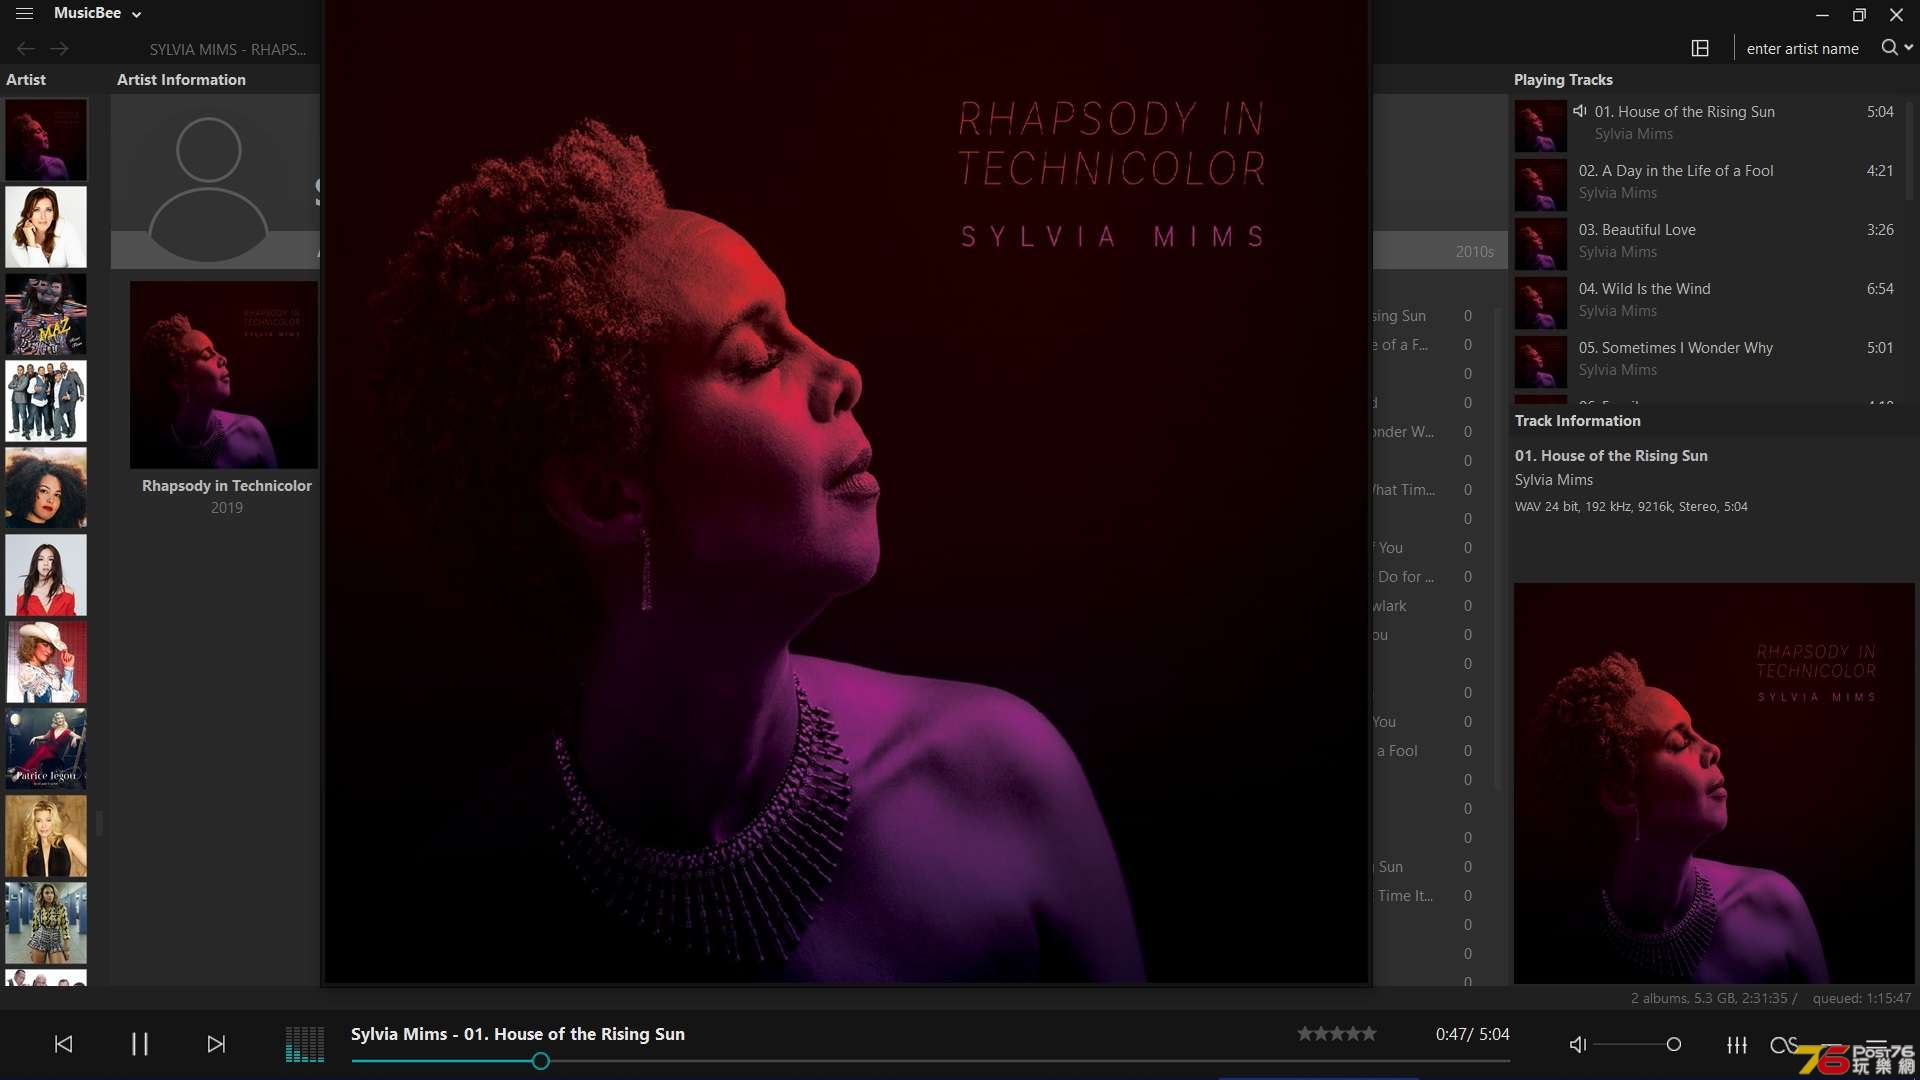Click the bold '01. House of the Rising Sun' track info title
This screenshot has width=1920, height=1080.
coord(1610,455)
